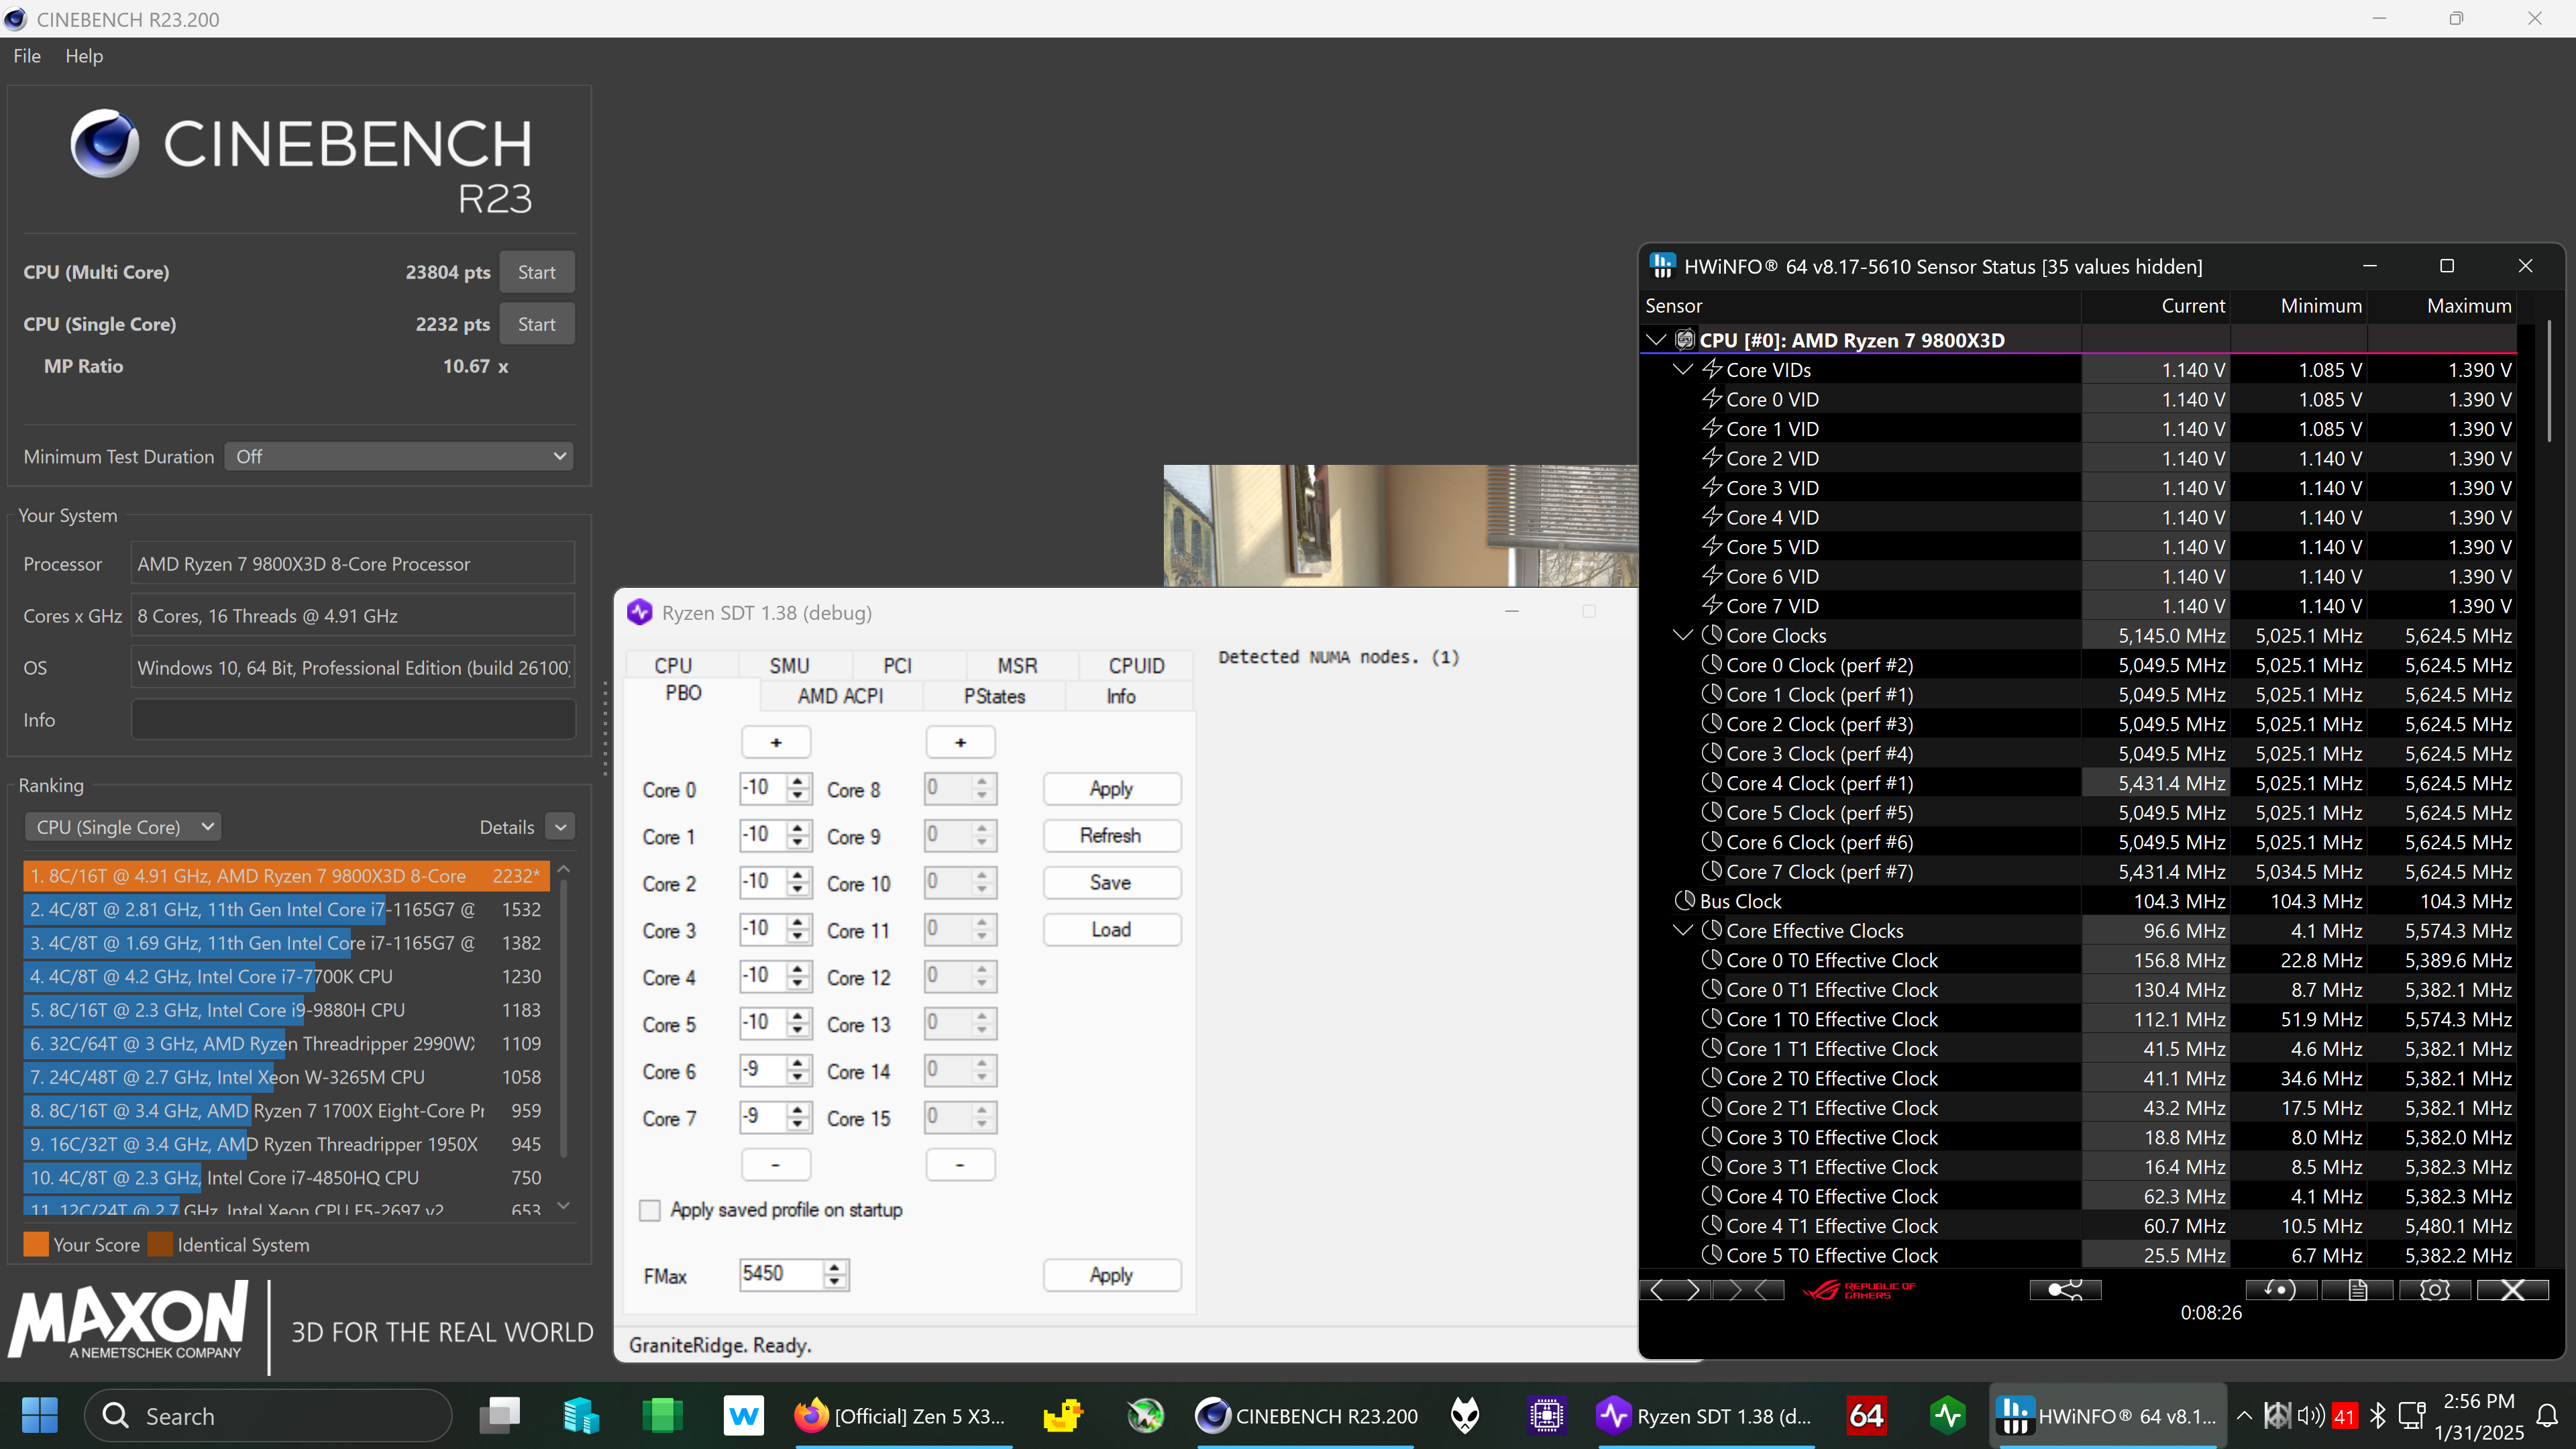Open the blue W taskbar app
Screen dimensions: 2576x1449
(x=743, y=1416)
